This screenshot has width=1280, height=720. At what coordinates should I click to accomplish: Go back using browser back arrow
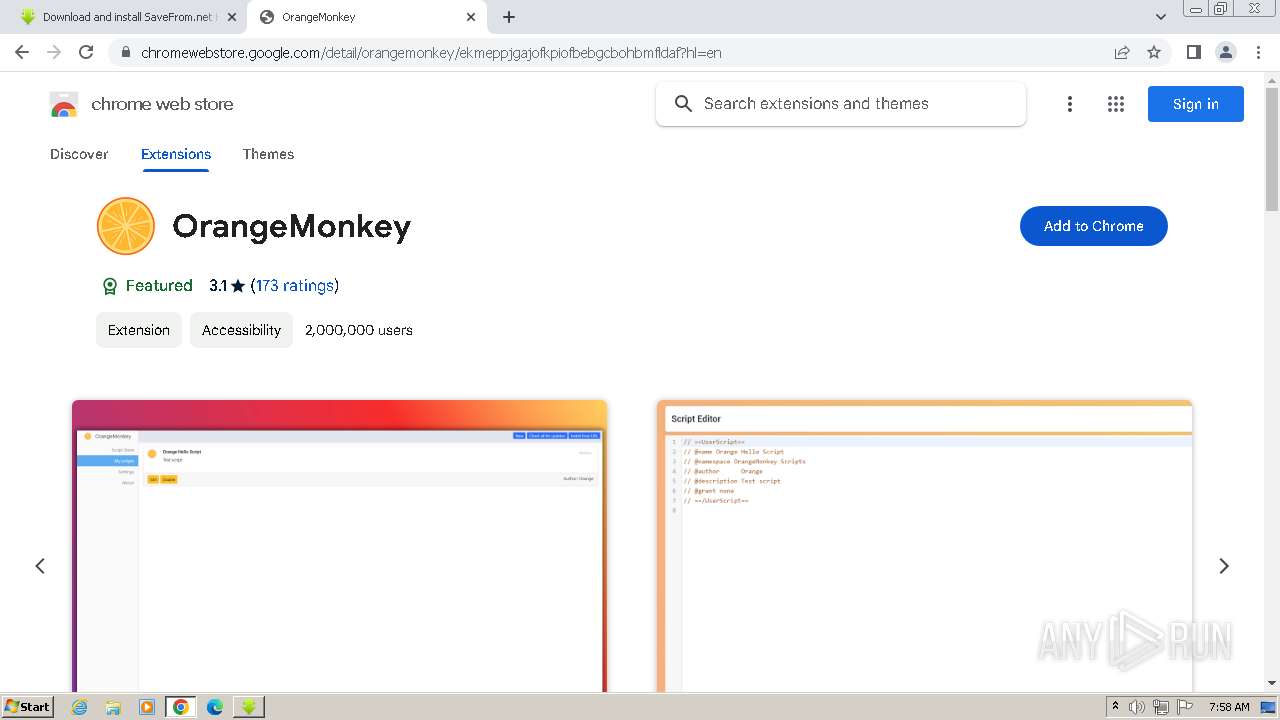pos(22,52)
